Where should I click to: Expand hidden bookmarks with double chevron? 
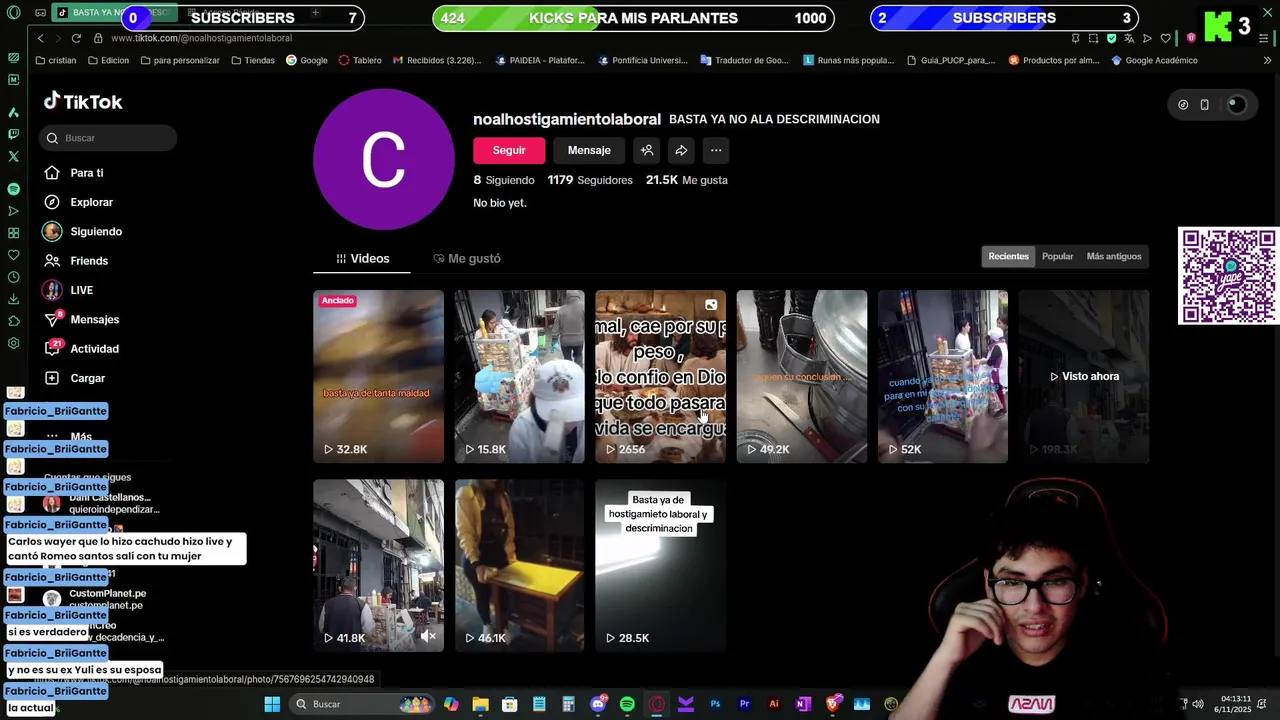tap(1265, 60)
